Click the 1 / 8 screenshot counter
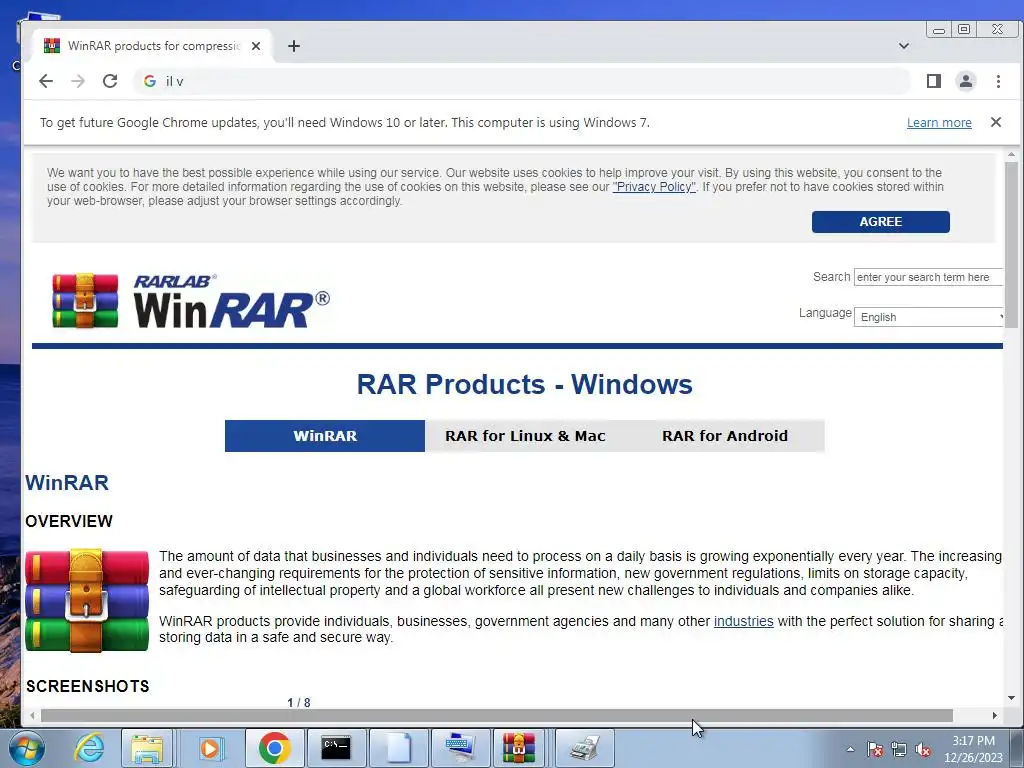The image size is (1024, 768). [298, 703]
